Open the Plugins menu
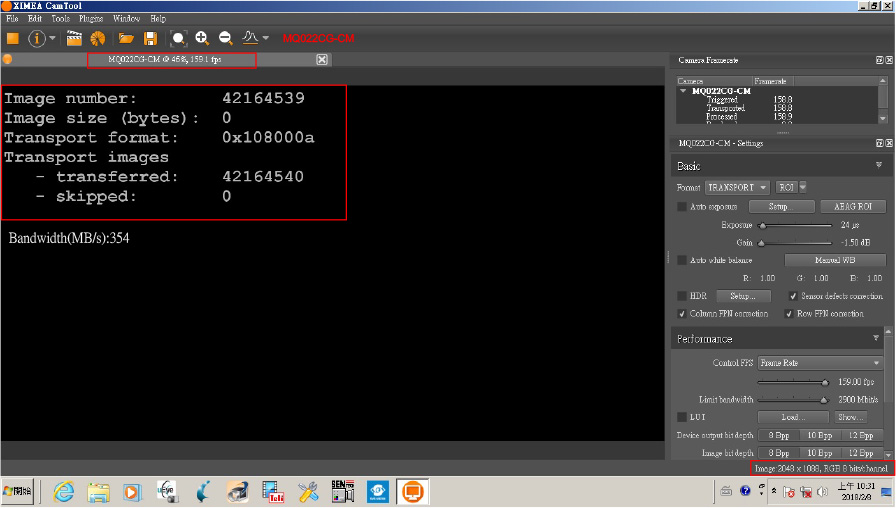The height and width of the screenshot is (508, 896). 90,19
